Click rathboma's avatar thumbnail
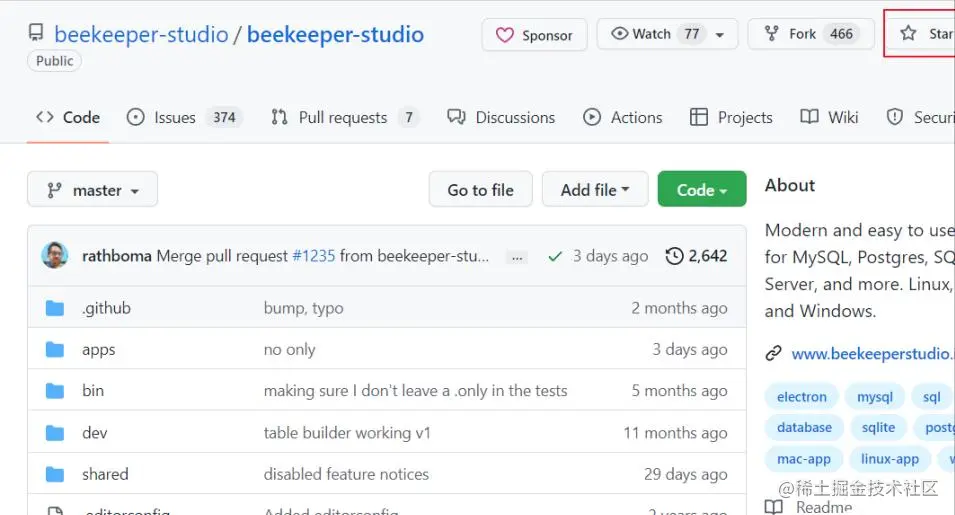955x515 pixels. (55, 255)
